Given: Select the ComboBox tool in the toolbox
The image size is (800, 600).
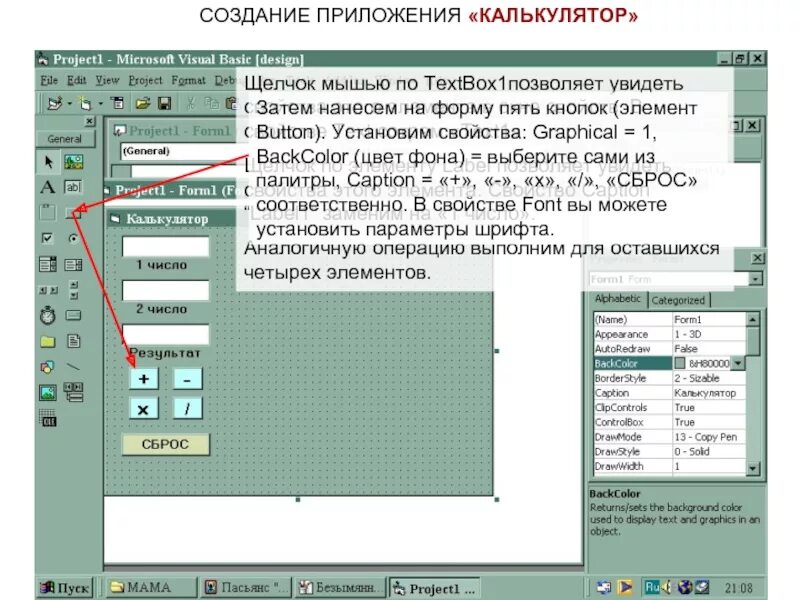Looking at the screenshot, I should (x=47, y=264).
